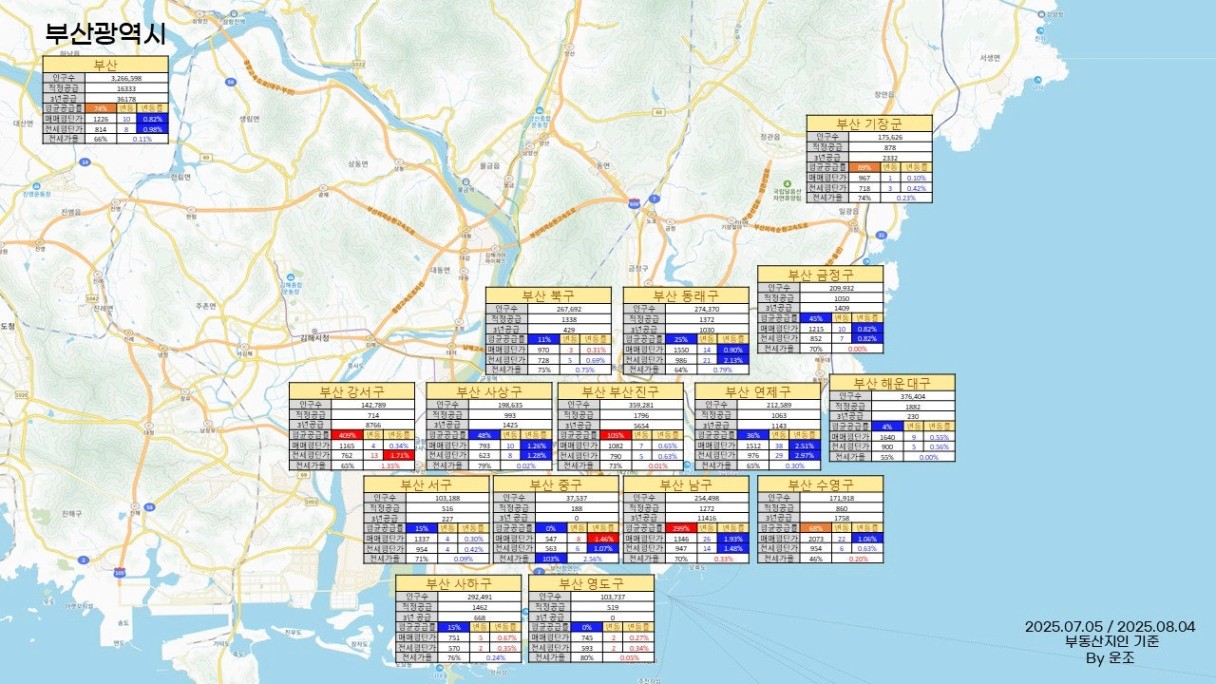Select the Busan population value 3,266,598
The image size is (1216, 684).
(x=126, y=78)
